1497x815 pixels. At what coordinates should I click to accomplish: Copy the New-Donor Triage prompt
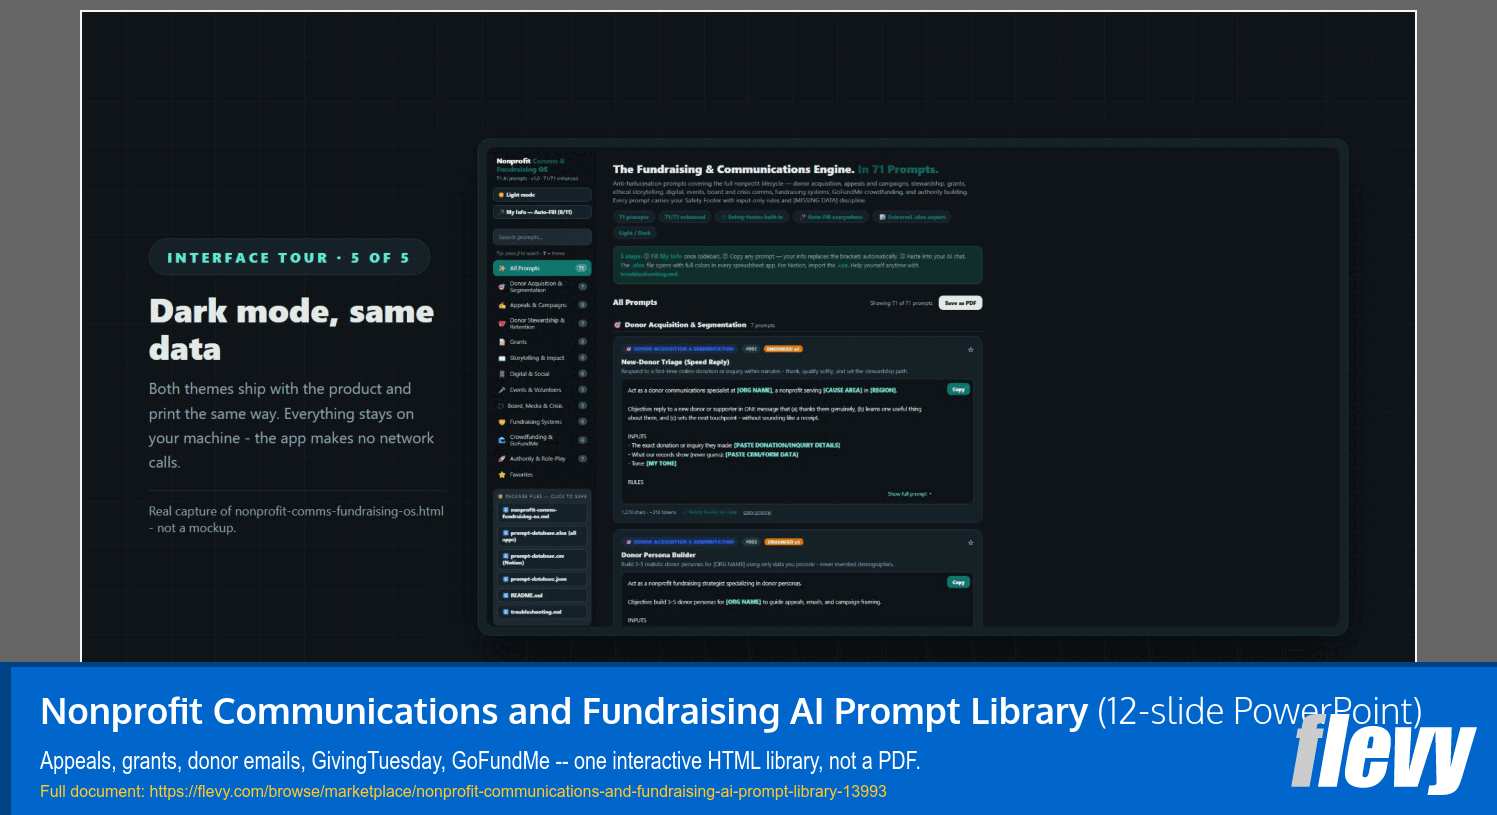pyautogui.click(x=958, y=390)
